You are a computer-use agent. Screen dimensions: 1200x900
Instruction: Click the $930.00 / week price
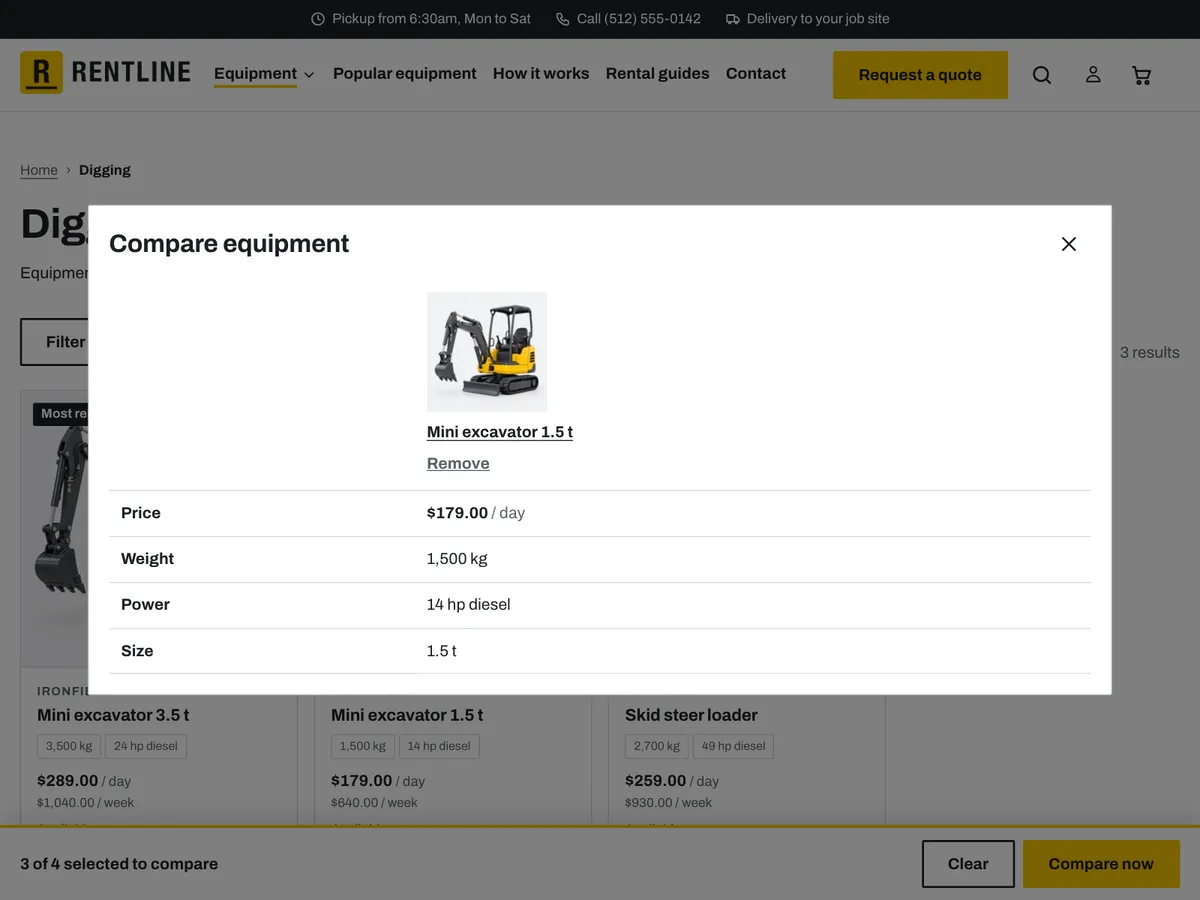668,803
